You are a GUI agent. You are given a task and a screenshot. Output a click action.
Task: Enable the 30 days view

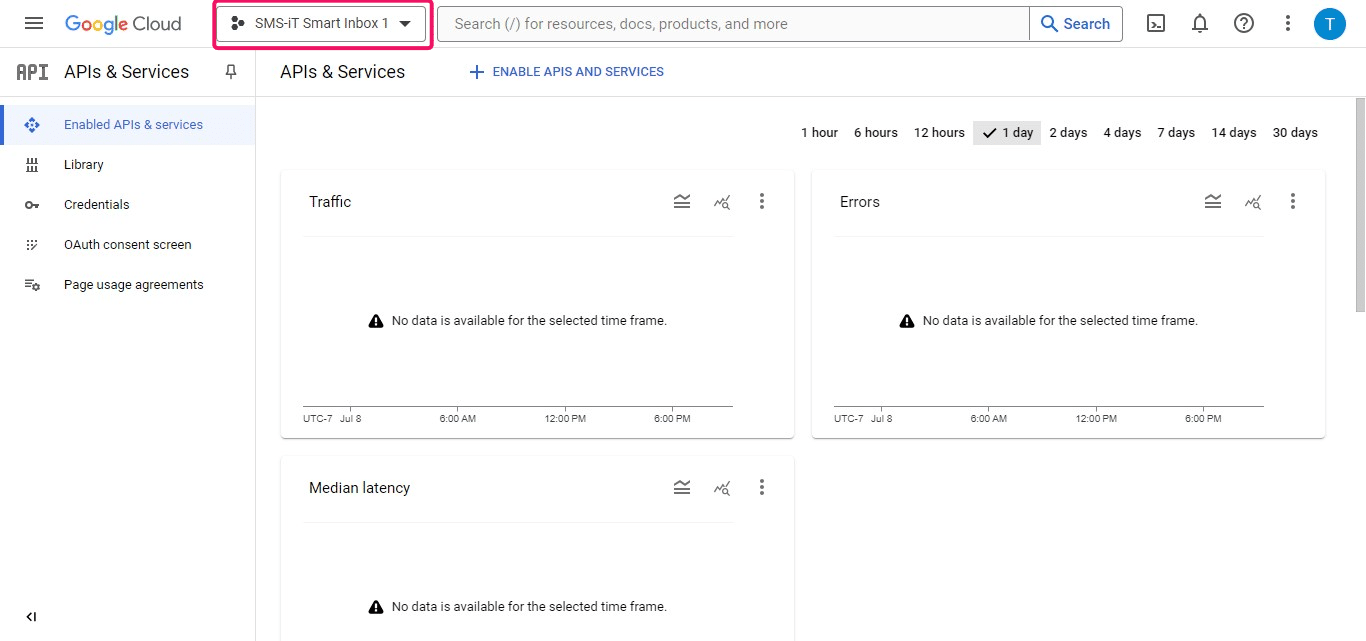point(1295,131)
